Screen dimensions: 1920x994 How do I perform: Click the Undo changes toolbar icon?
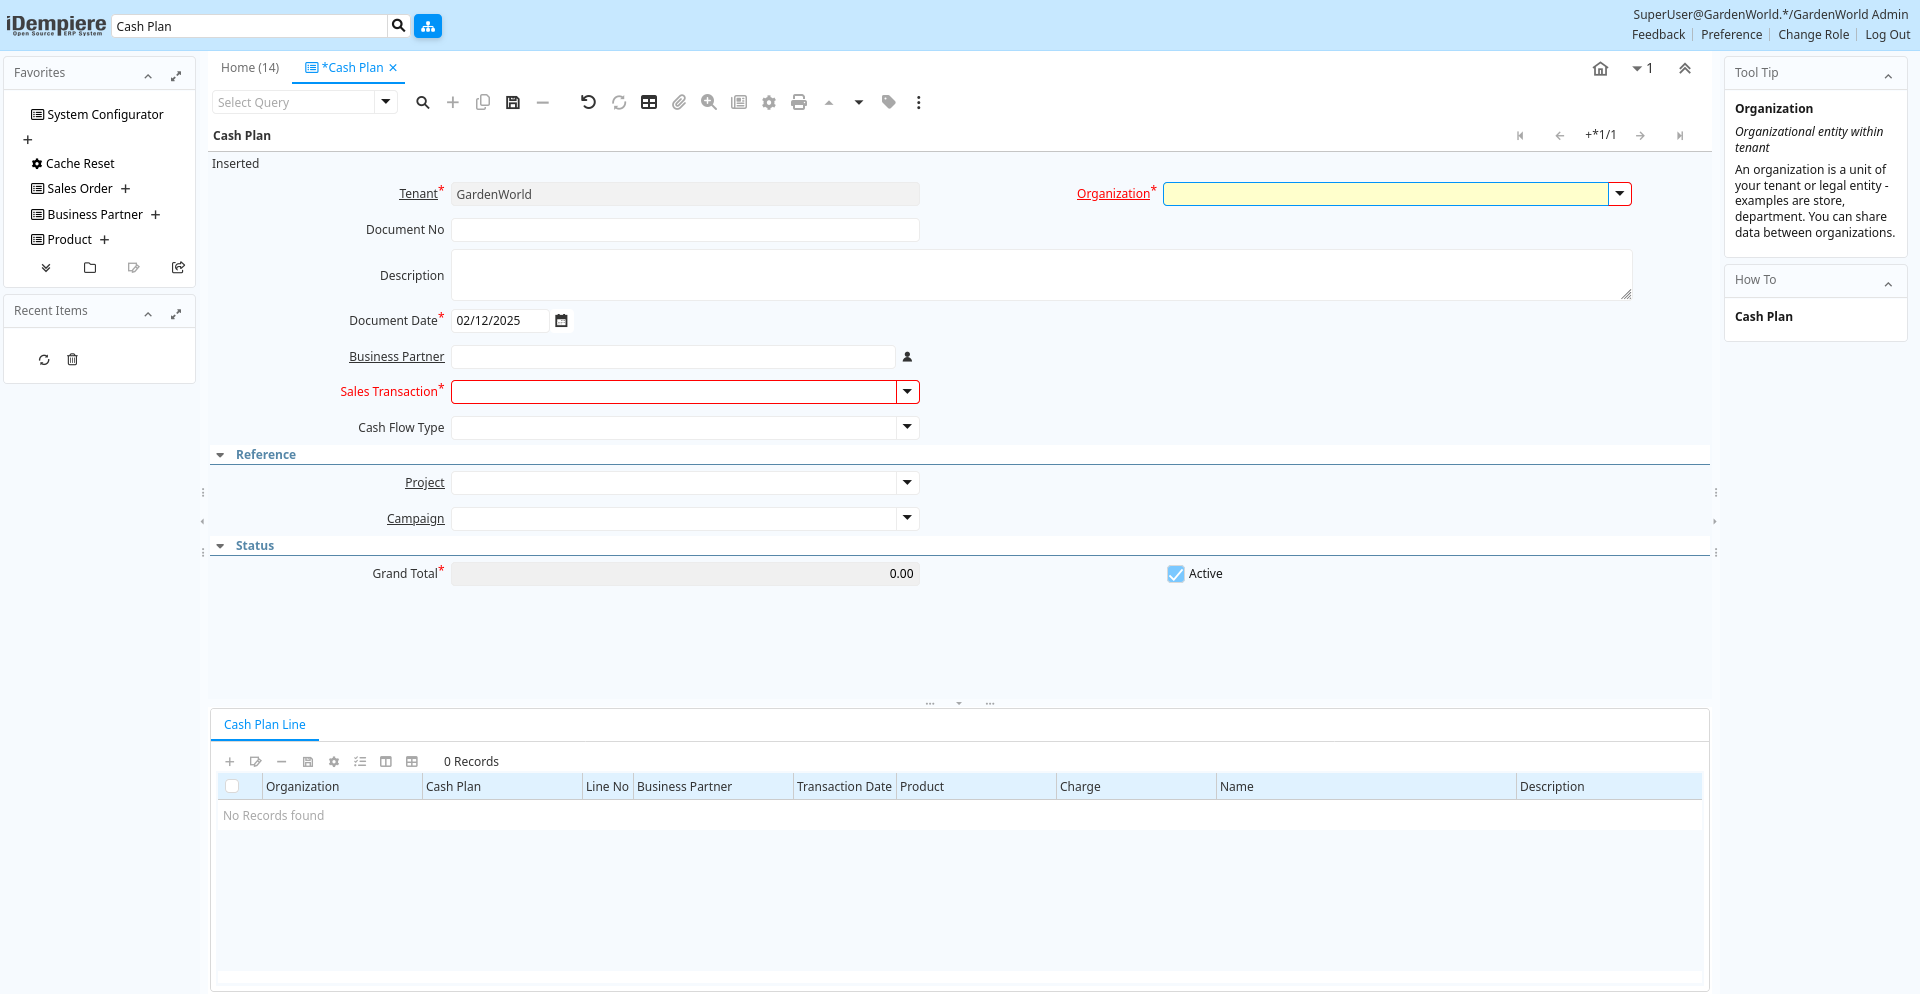(x=588, y=102)
